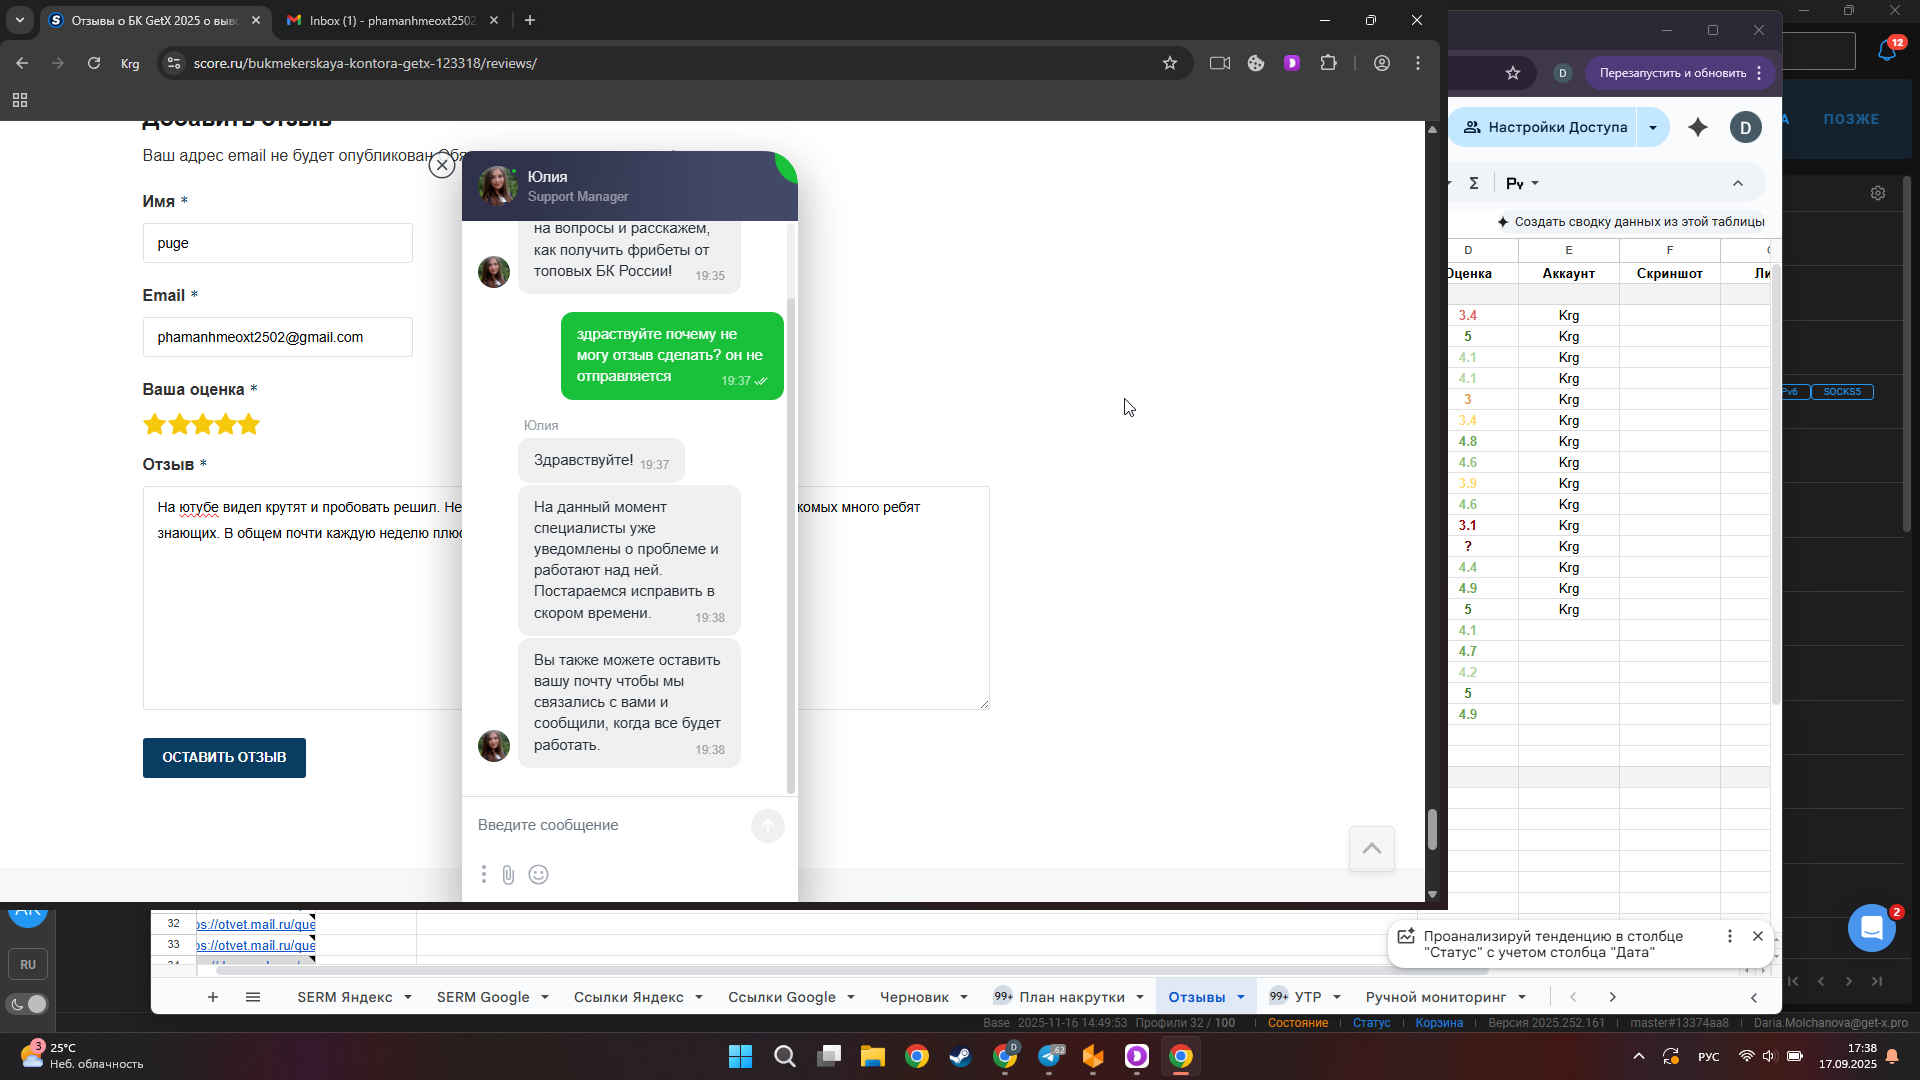Click the purple extension icon in the toolbar
This screenshot has width=1920, height=1080.
coord(1292,63)
